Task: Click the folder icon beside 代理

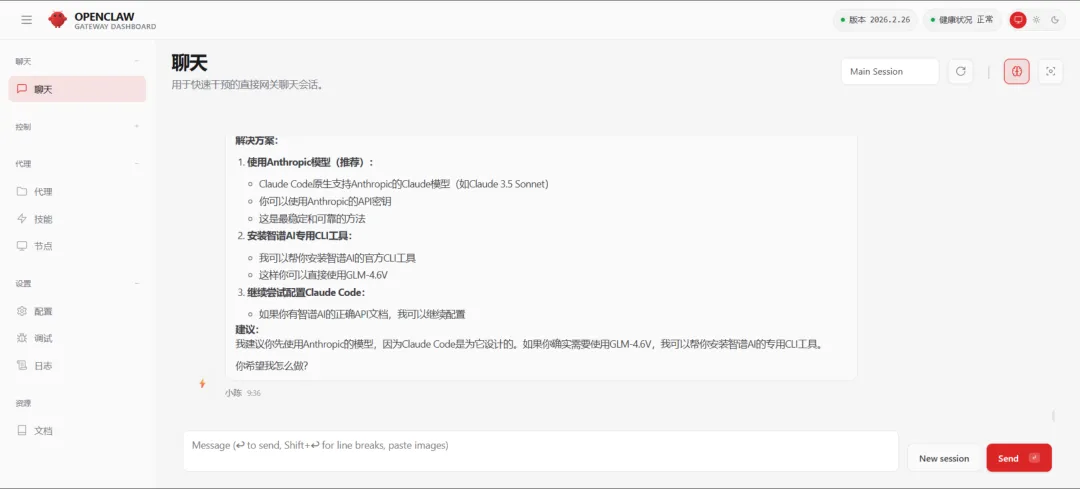Action: (x=22, y=191)
